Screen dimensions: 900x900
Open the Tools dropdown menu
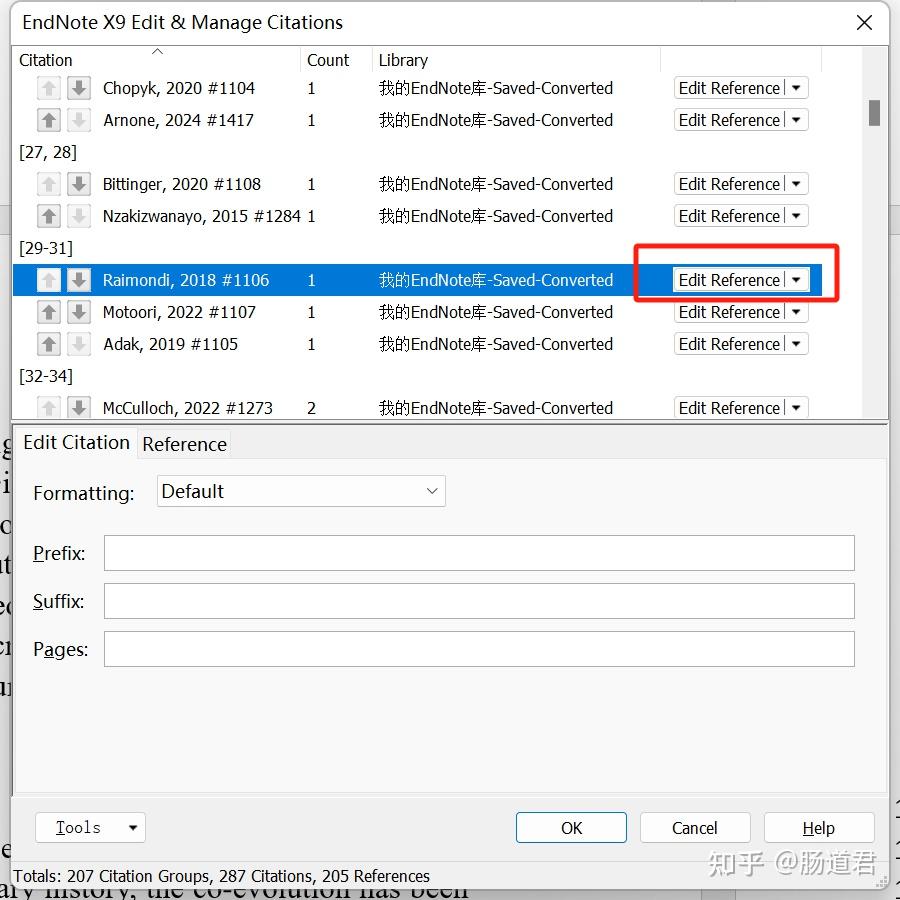click(90, 828)
